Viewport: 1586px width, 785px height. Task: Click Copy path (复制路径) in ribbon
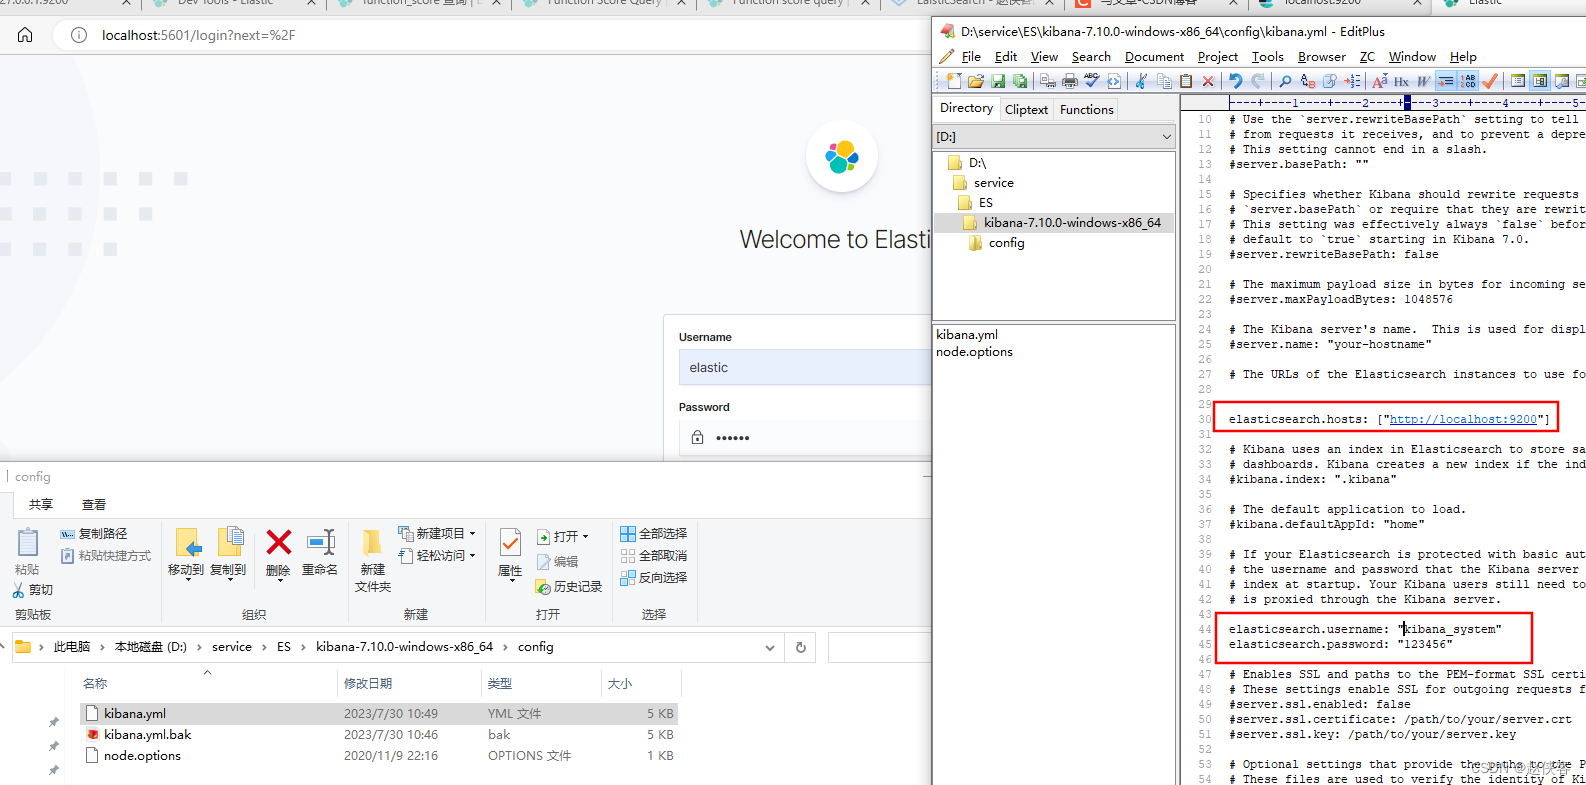pos(94,533)
